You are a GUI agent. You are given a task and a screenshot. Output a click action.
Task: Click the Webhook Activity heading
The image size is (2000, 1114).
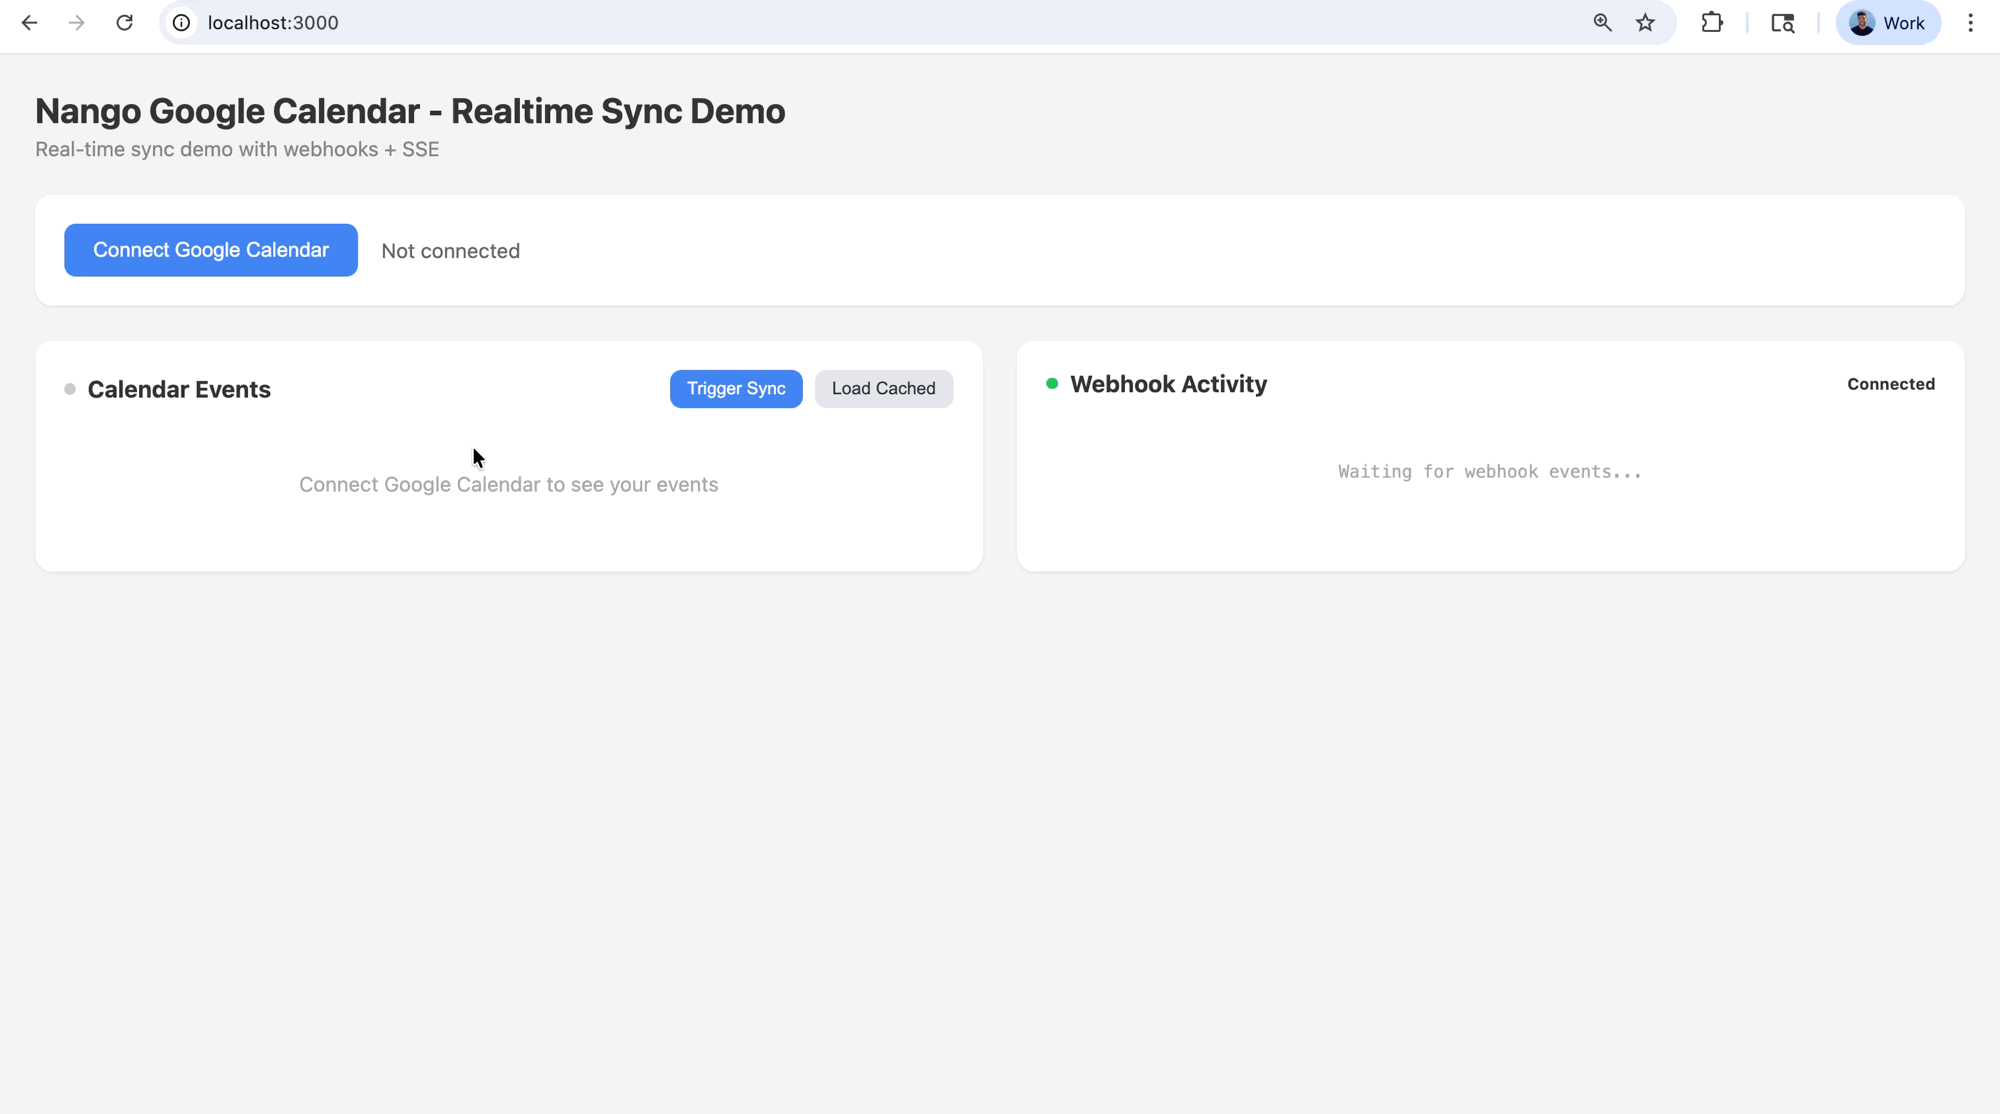coord(1168,384)
